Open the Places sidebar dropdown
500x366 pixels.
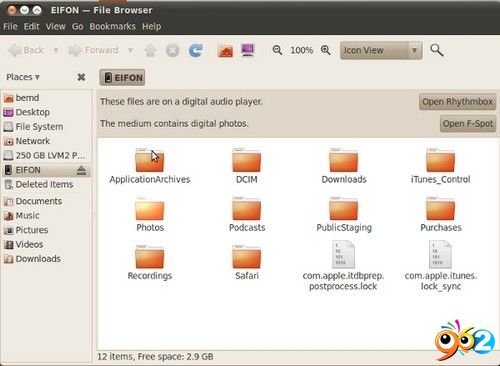(x=23, y=77)
